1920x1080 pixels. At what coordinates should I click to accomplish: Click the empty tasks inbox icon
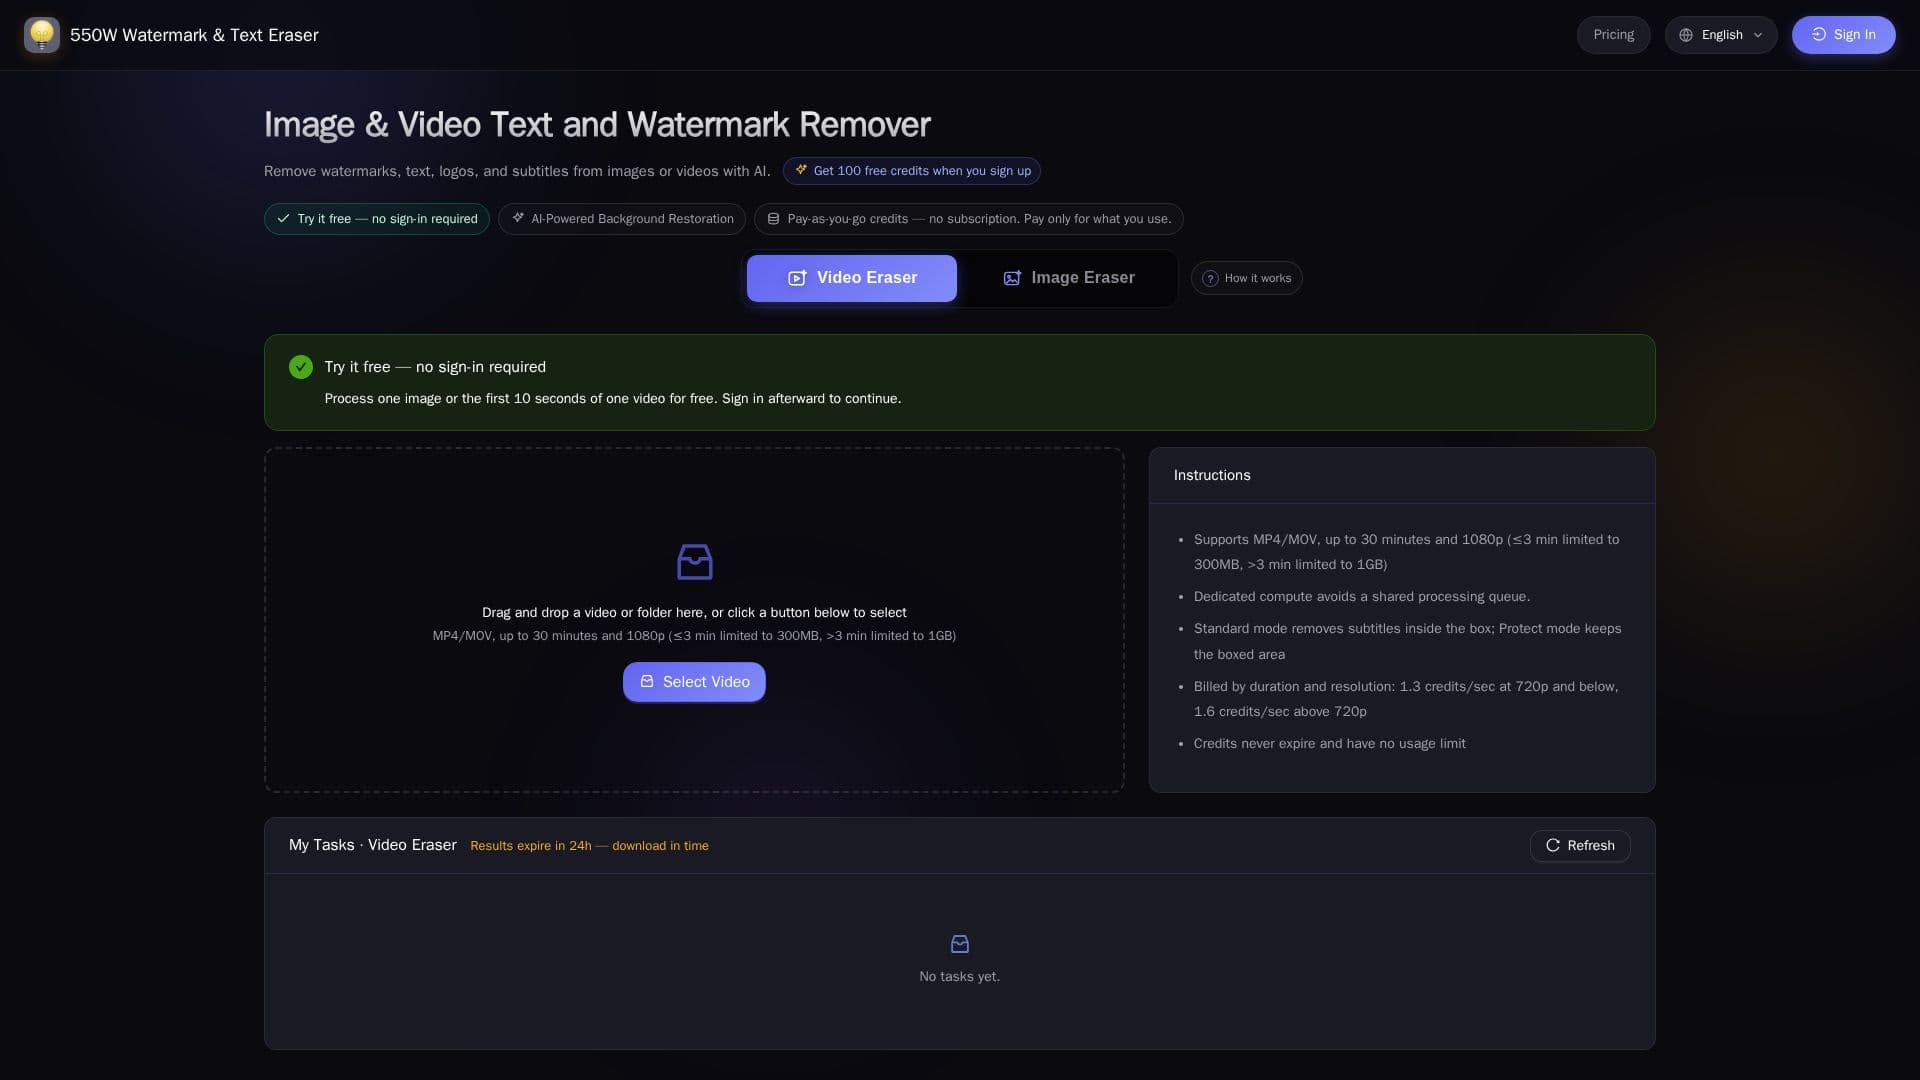point(960,944)
